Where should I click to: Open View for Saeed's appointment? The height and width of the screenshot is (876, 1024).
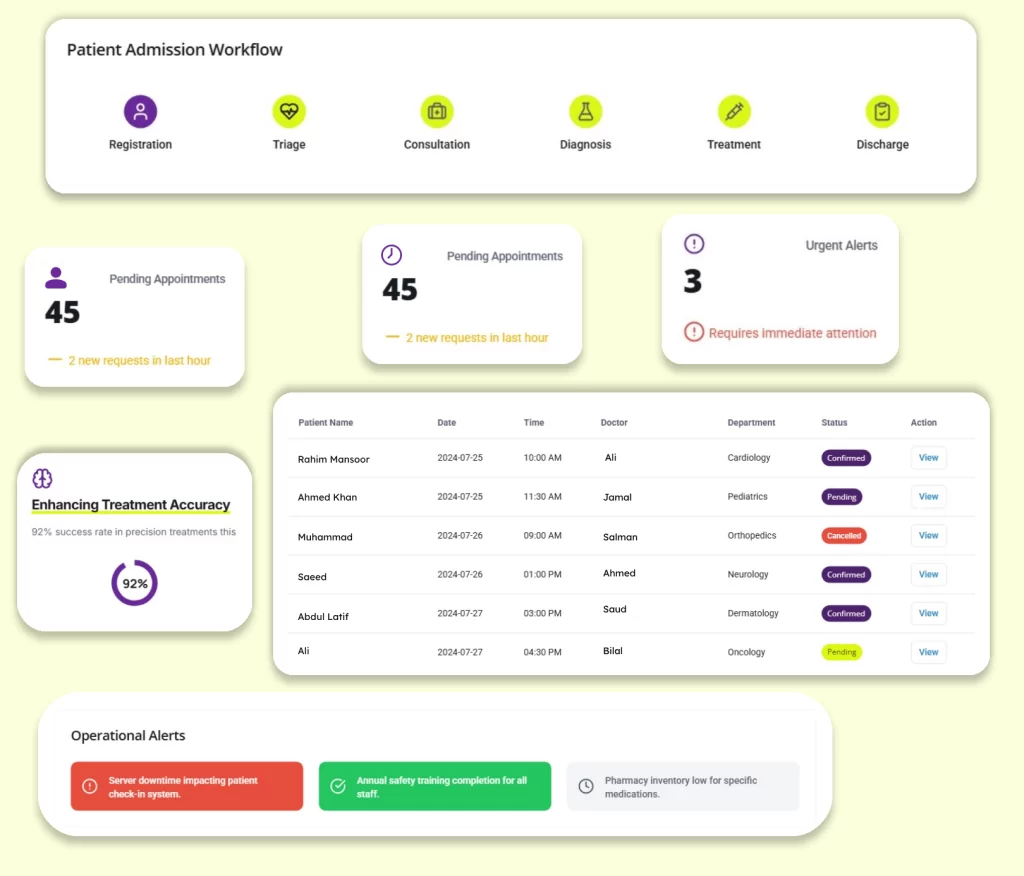pyautogui.click(x=928, y=574)
